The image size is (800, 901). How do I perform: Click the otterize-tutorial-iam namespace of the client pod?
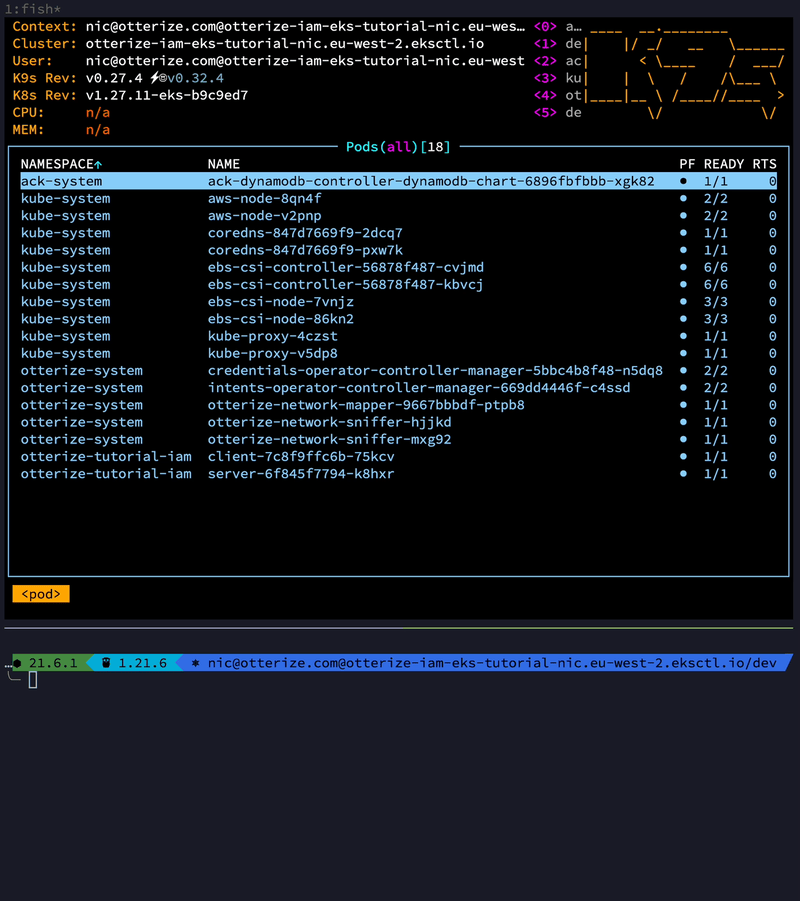coord(106,457)
